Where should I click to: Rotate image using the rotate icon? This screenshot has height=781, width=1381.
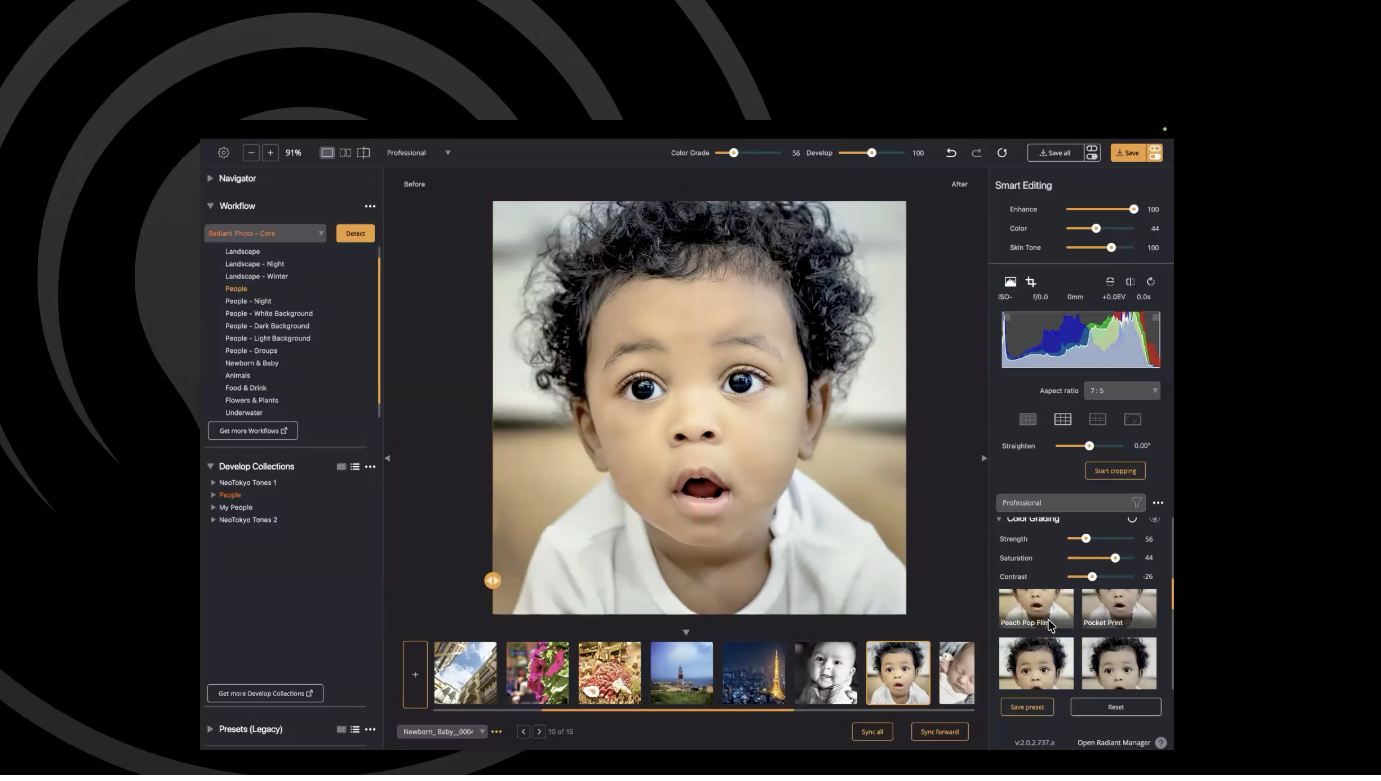click(x=1151, y=282)
